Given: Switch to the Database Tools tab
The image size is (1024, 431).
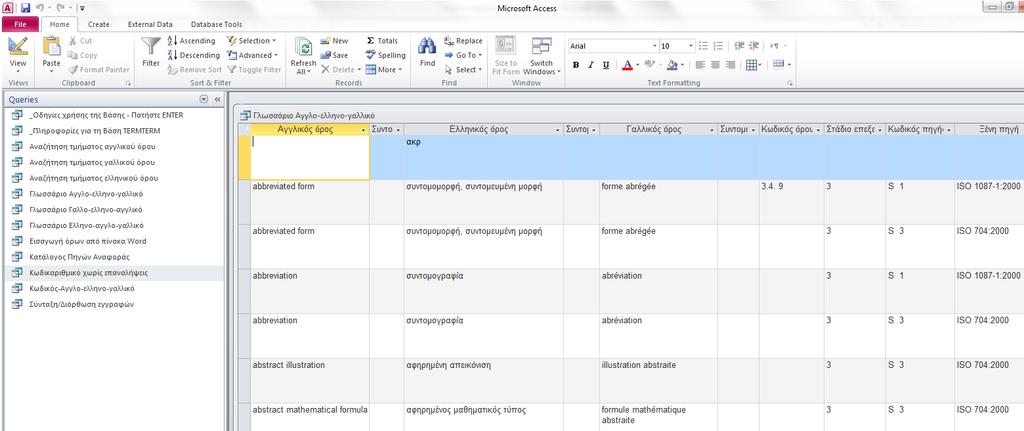Looking at the screenshot, I should (x=216, y=24).
